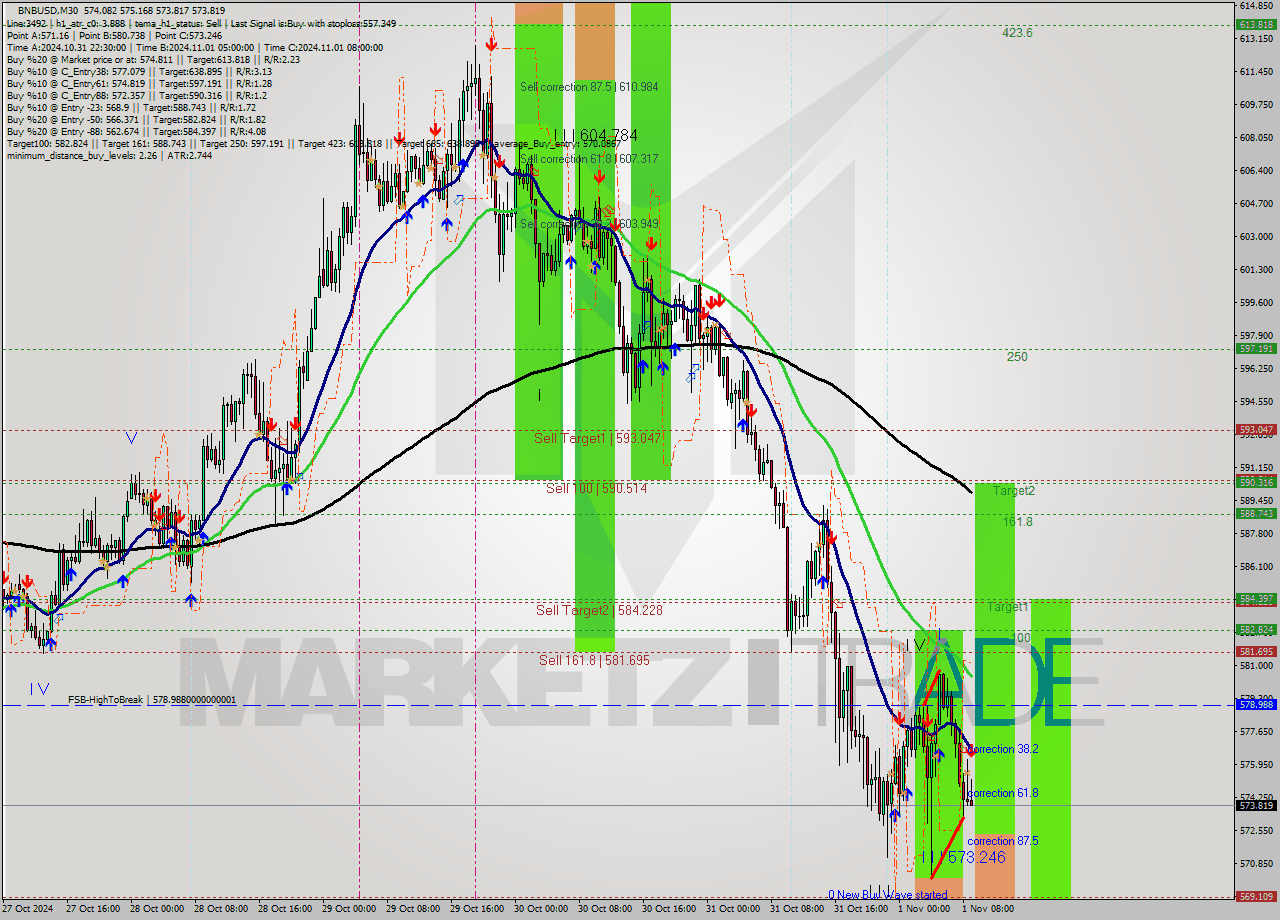Viewport: 1280px width, 920px height.
Task: Select the 'Sell Target1 | 593.047' label
Action: point(597,438)
